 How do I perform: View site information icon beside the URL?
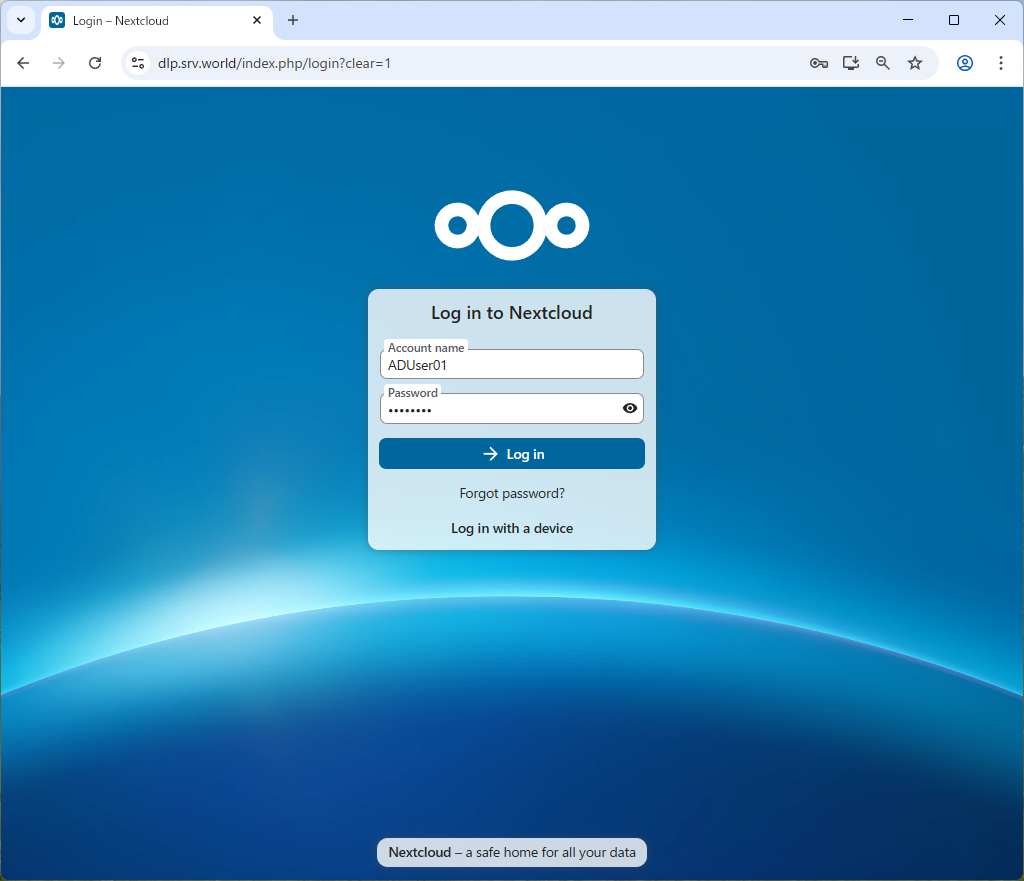pos(139,63)
